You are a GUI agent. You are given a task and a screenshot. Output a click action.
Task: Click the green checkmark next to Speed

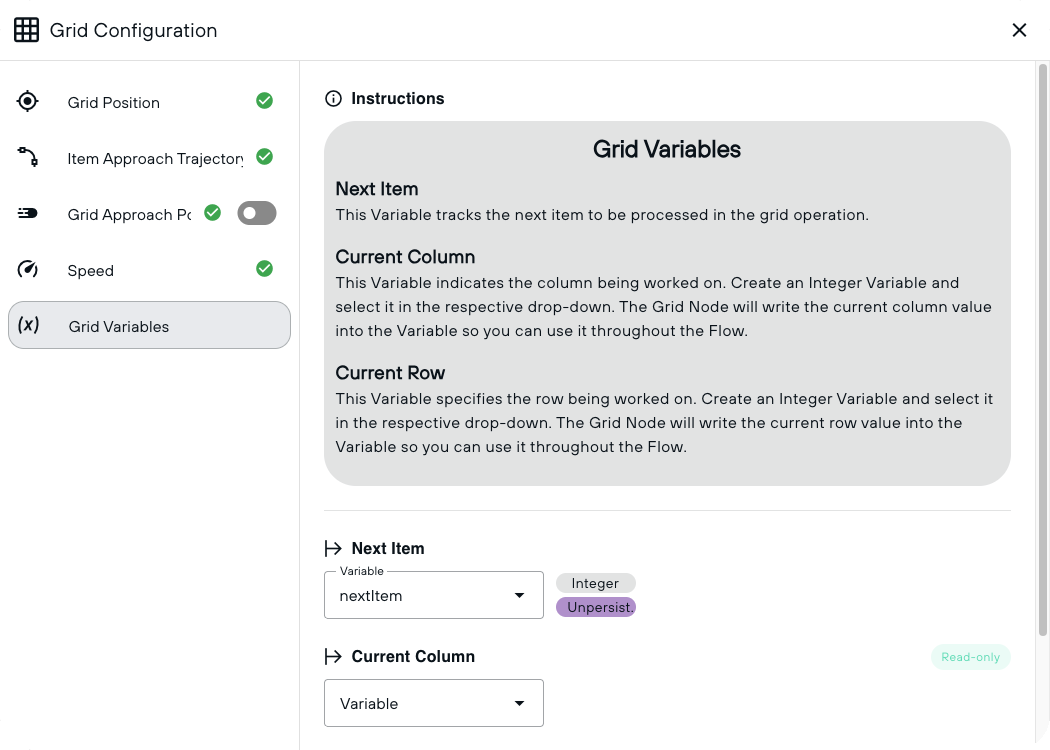tap(265, 269)
